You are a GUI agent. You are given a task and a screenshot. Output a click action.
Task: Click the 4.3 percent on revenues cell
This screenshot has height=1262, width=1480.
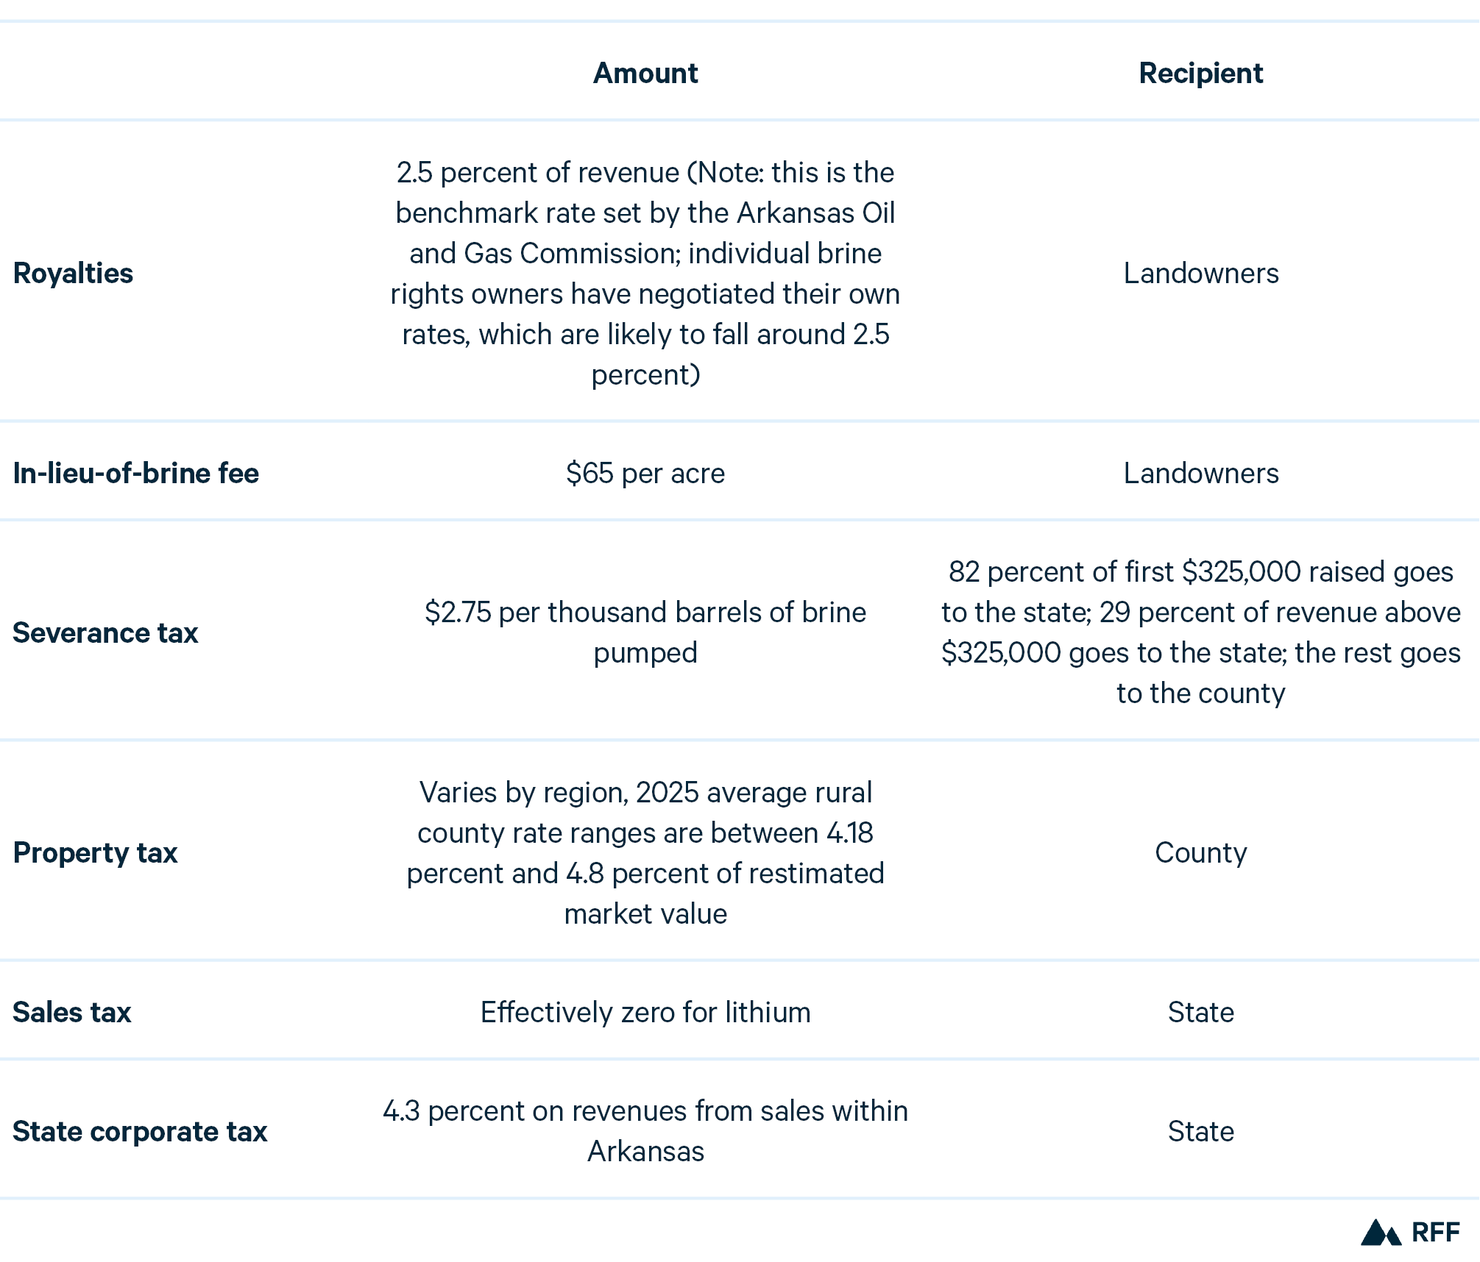pyautogui.click(x=645, y=1131)
